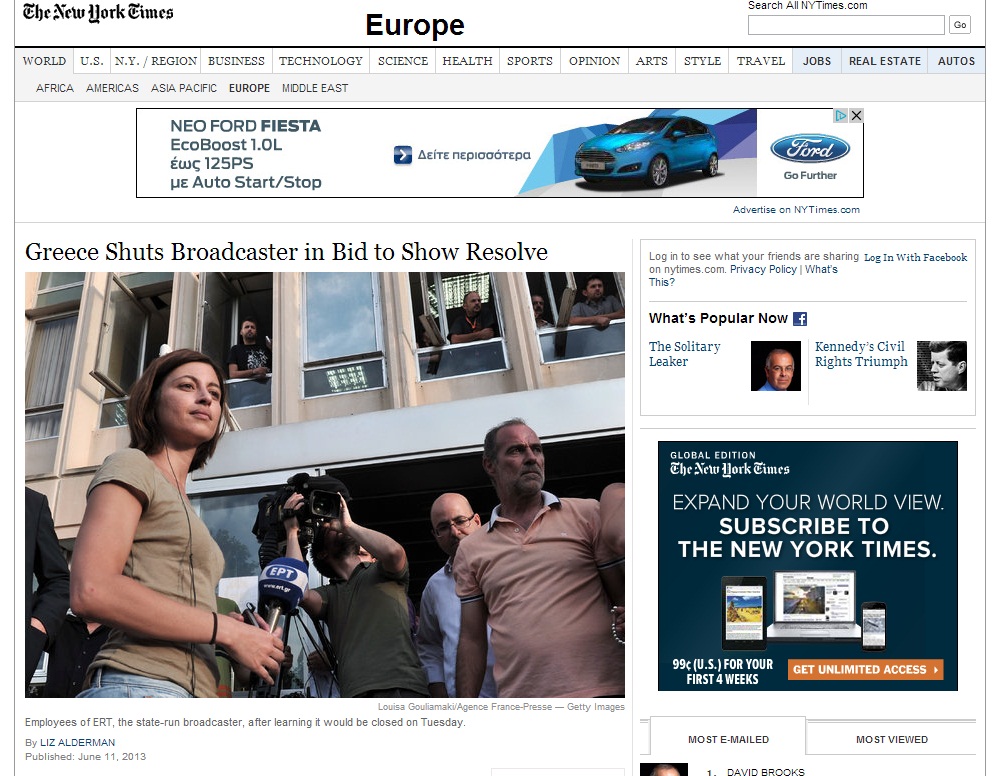Open the N.Y. / Region section
The height and width of the screenshot is (776, 998).
pyautogui.click(x=155, y=61)
